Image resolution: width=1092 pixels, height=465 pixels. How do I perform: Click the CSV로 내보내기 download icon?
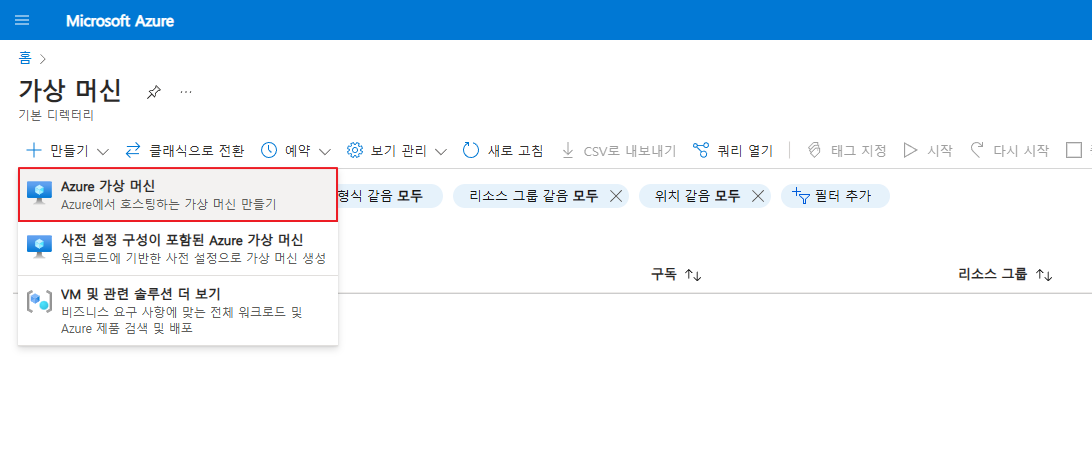click(568, 150)
